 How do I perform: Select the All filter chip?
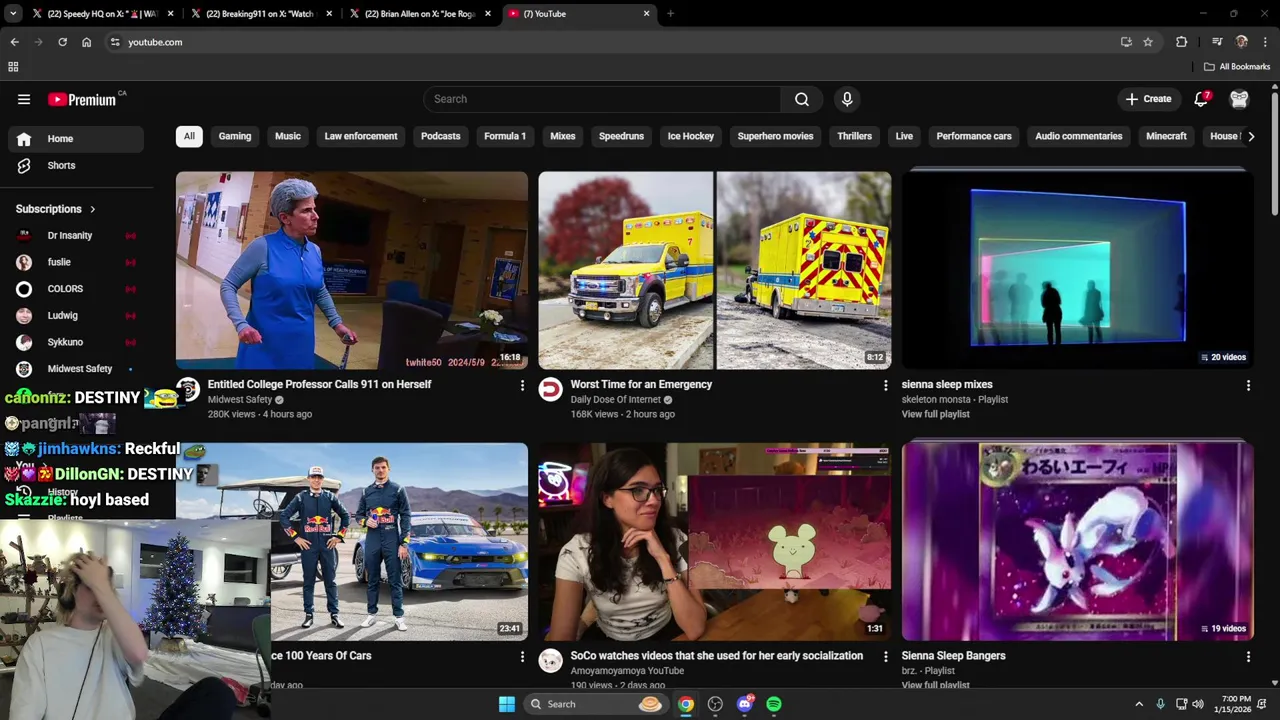189,136
